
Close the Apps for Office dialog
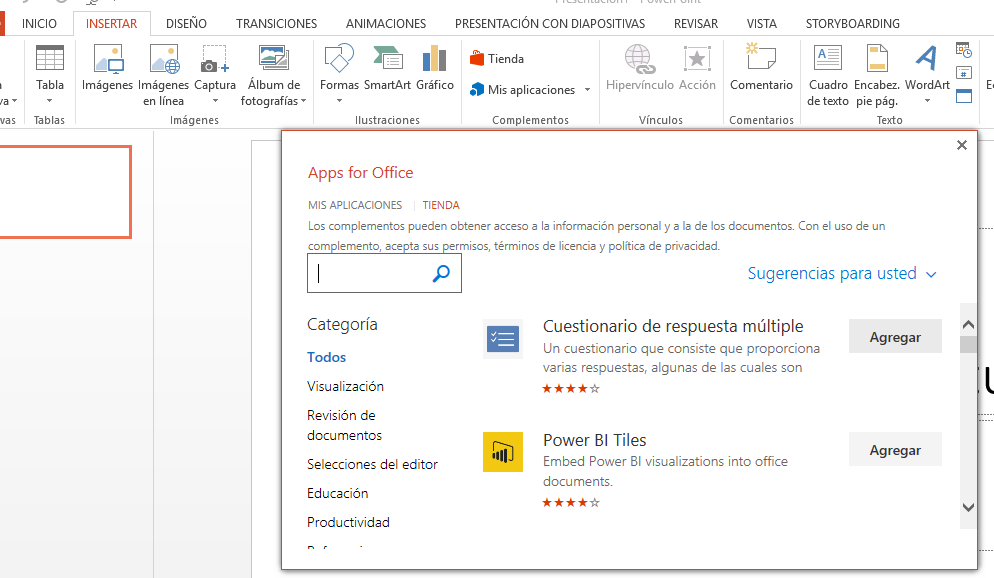[x=962, y=145]
